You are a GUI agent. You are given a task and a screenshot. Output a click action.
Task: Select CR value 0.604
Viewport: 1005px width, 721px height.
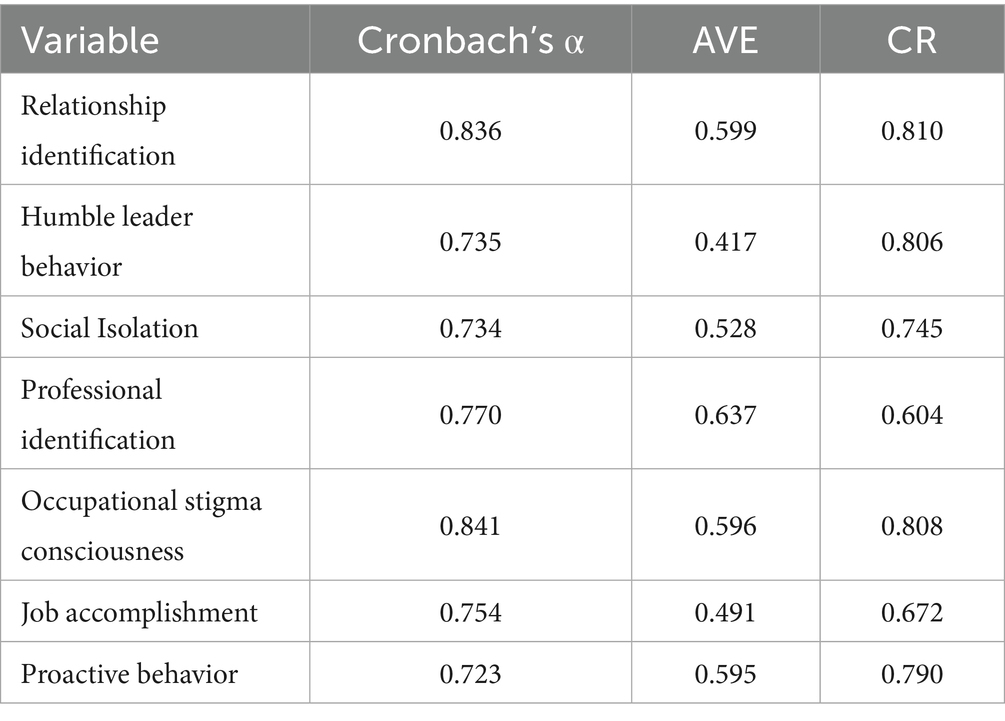point(912,415)
